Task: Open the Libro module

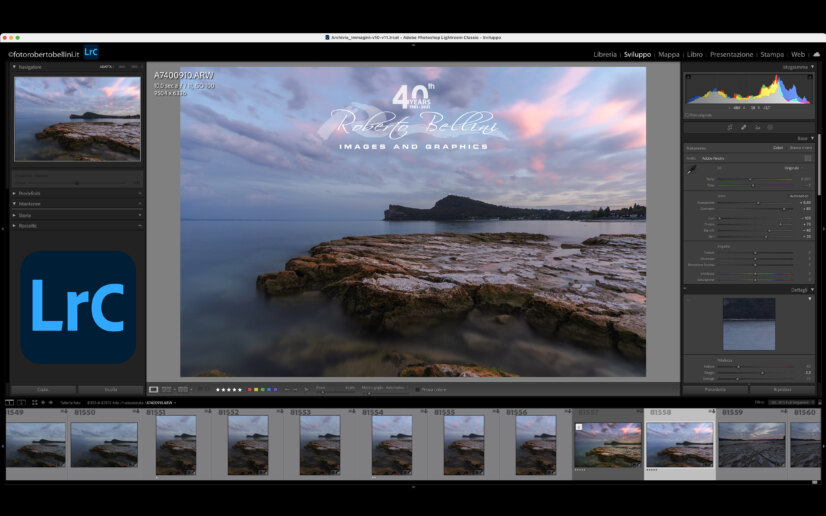Action: tap(695, 54)
